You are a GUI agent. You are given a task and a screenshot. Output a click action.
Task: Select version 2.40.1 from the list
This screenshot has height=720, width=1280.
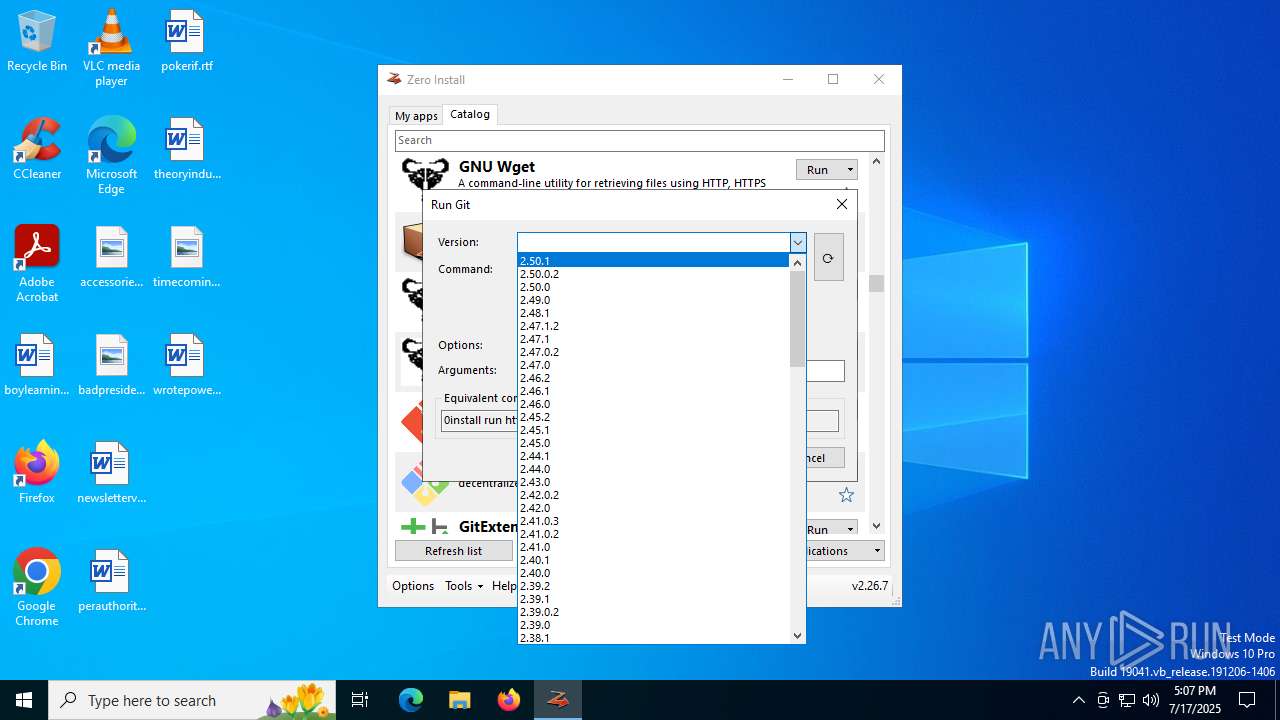(654, 560)
